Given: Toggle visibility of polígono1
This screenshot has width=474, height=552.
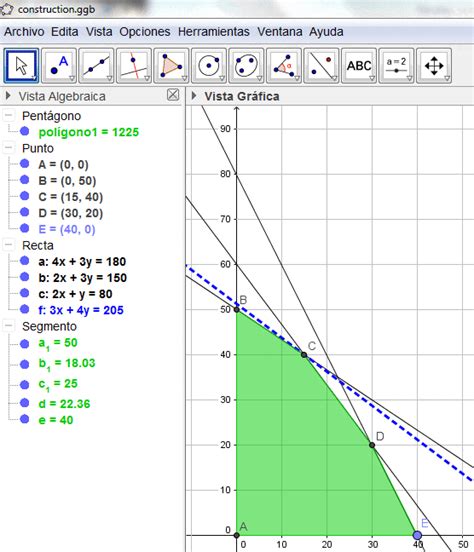Looking at the screenshot, I should 25,131.
